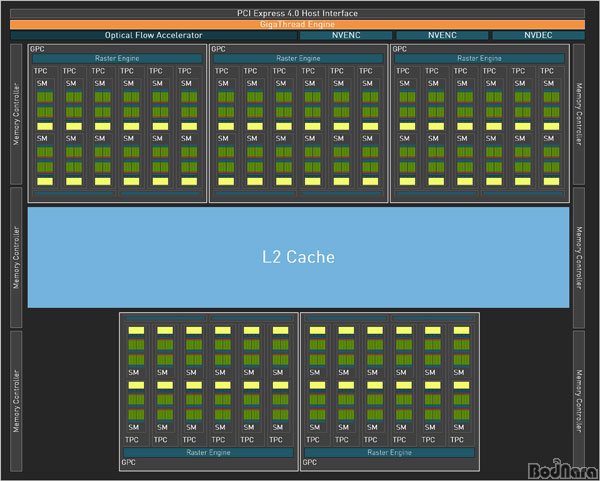Select the NVDEC block

pos(538,36)
